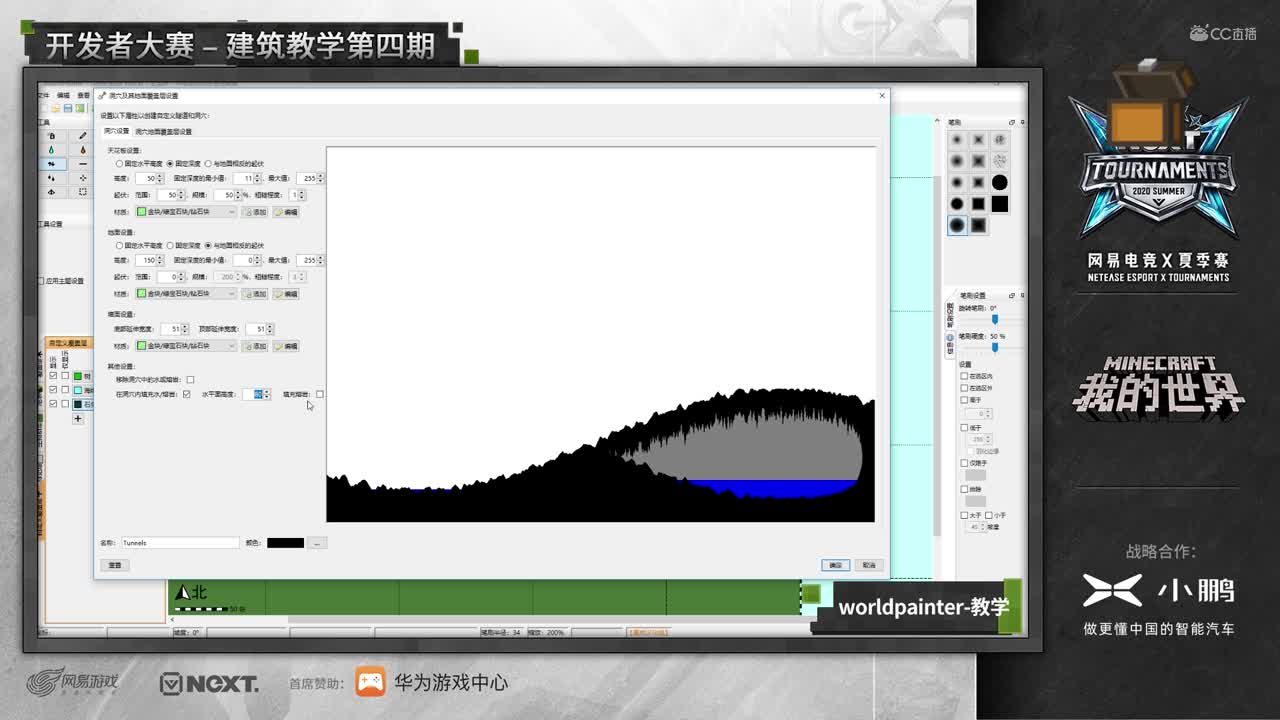The image size is (1280, 720).
Task: Toggle 移除洞穴中的水或熔岩 checkbox
Action: (x=190, y=380)
